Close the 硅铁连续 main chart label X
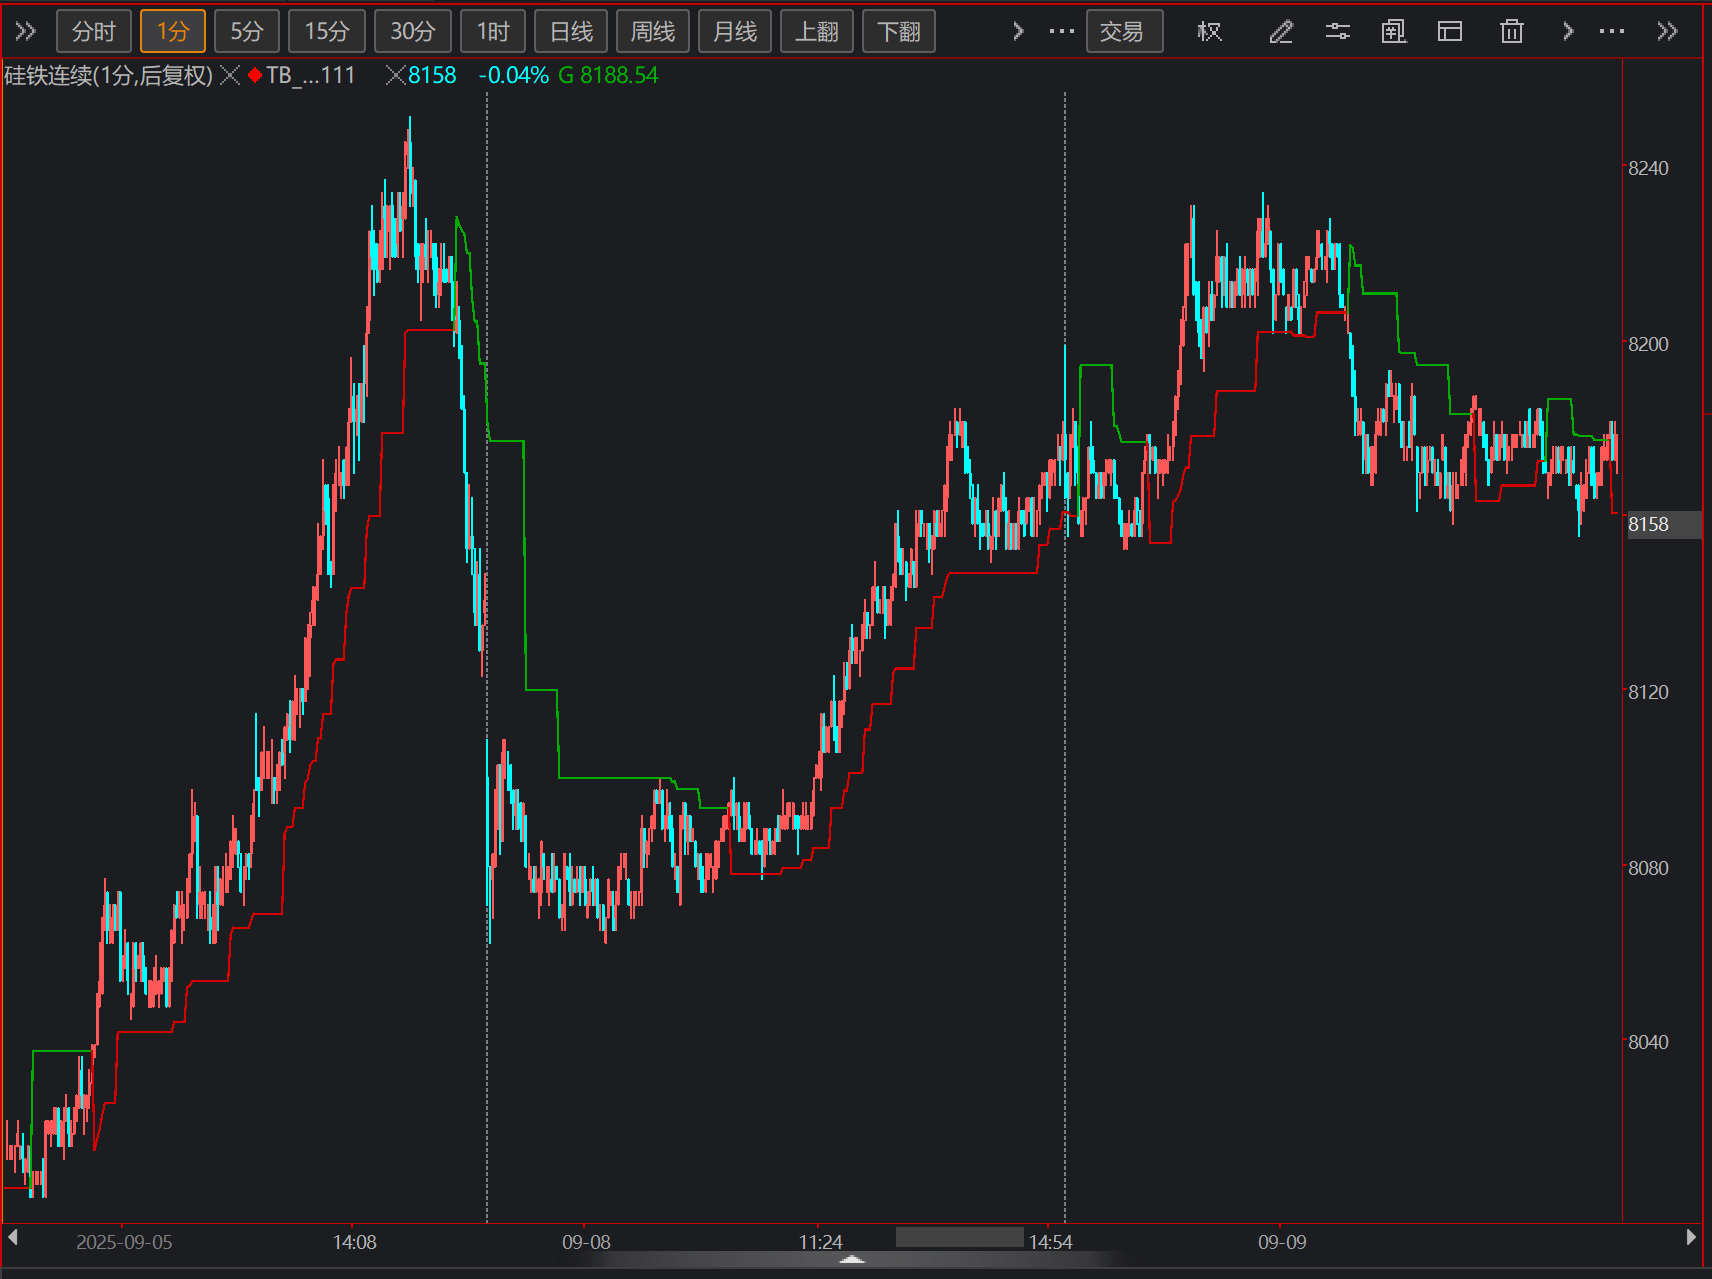The width and height of the screenshot is (1712, 1279). tap(230, 75)
